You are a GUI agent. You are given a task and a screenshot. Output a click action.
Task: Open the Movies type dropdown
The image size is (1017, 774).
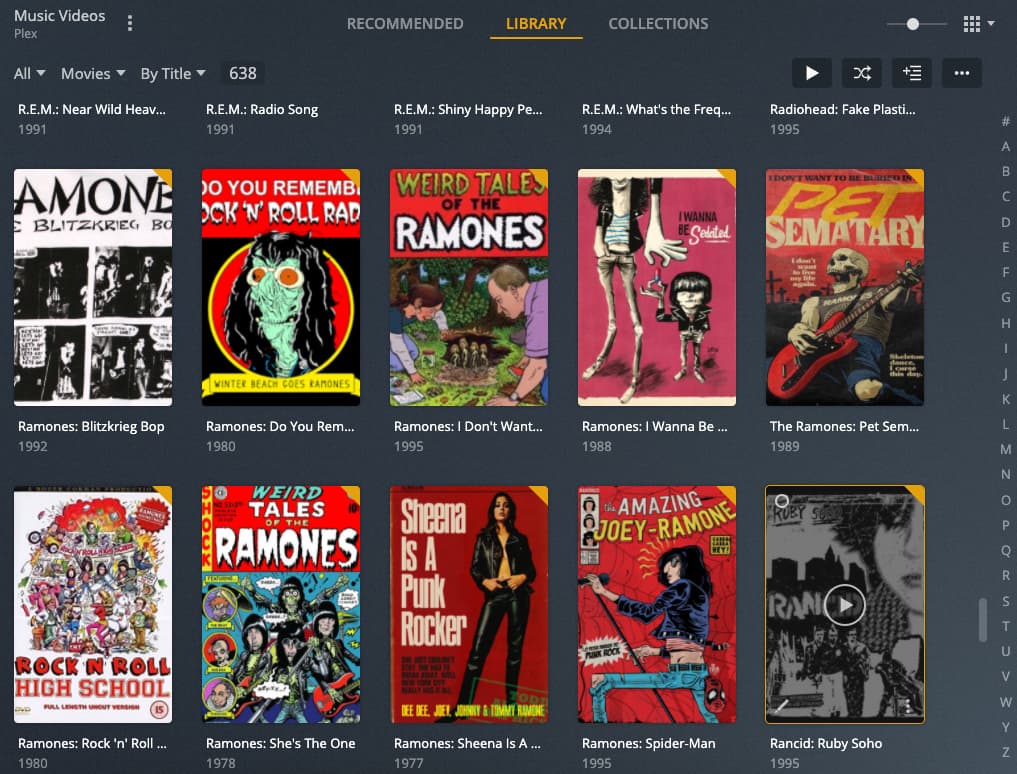coord(93,73)
